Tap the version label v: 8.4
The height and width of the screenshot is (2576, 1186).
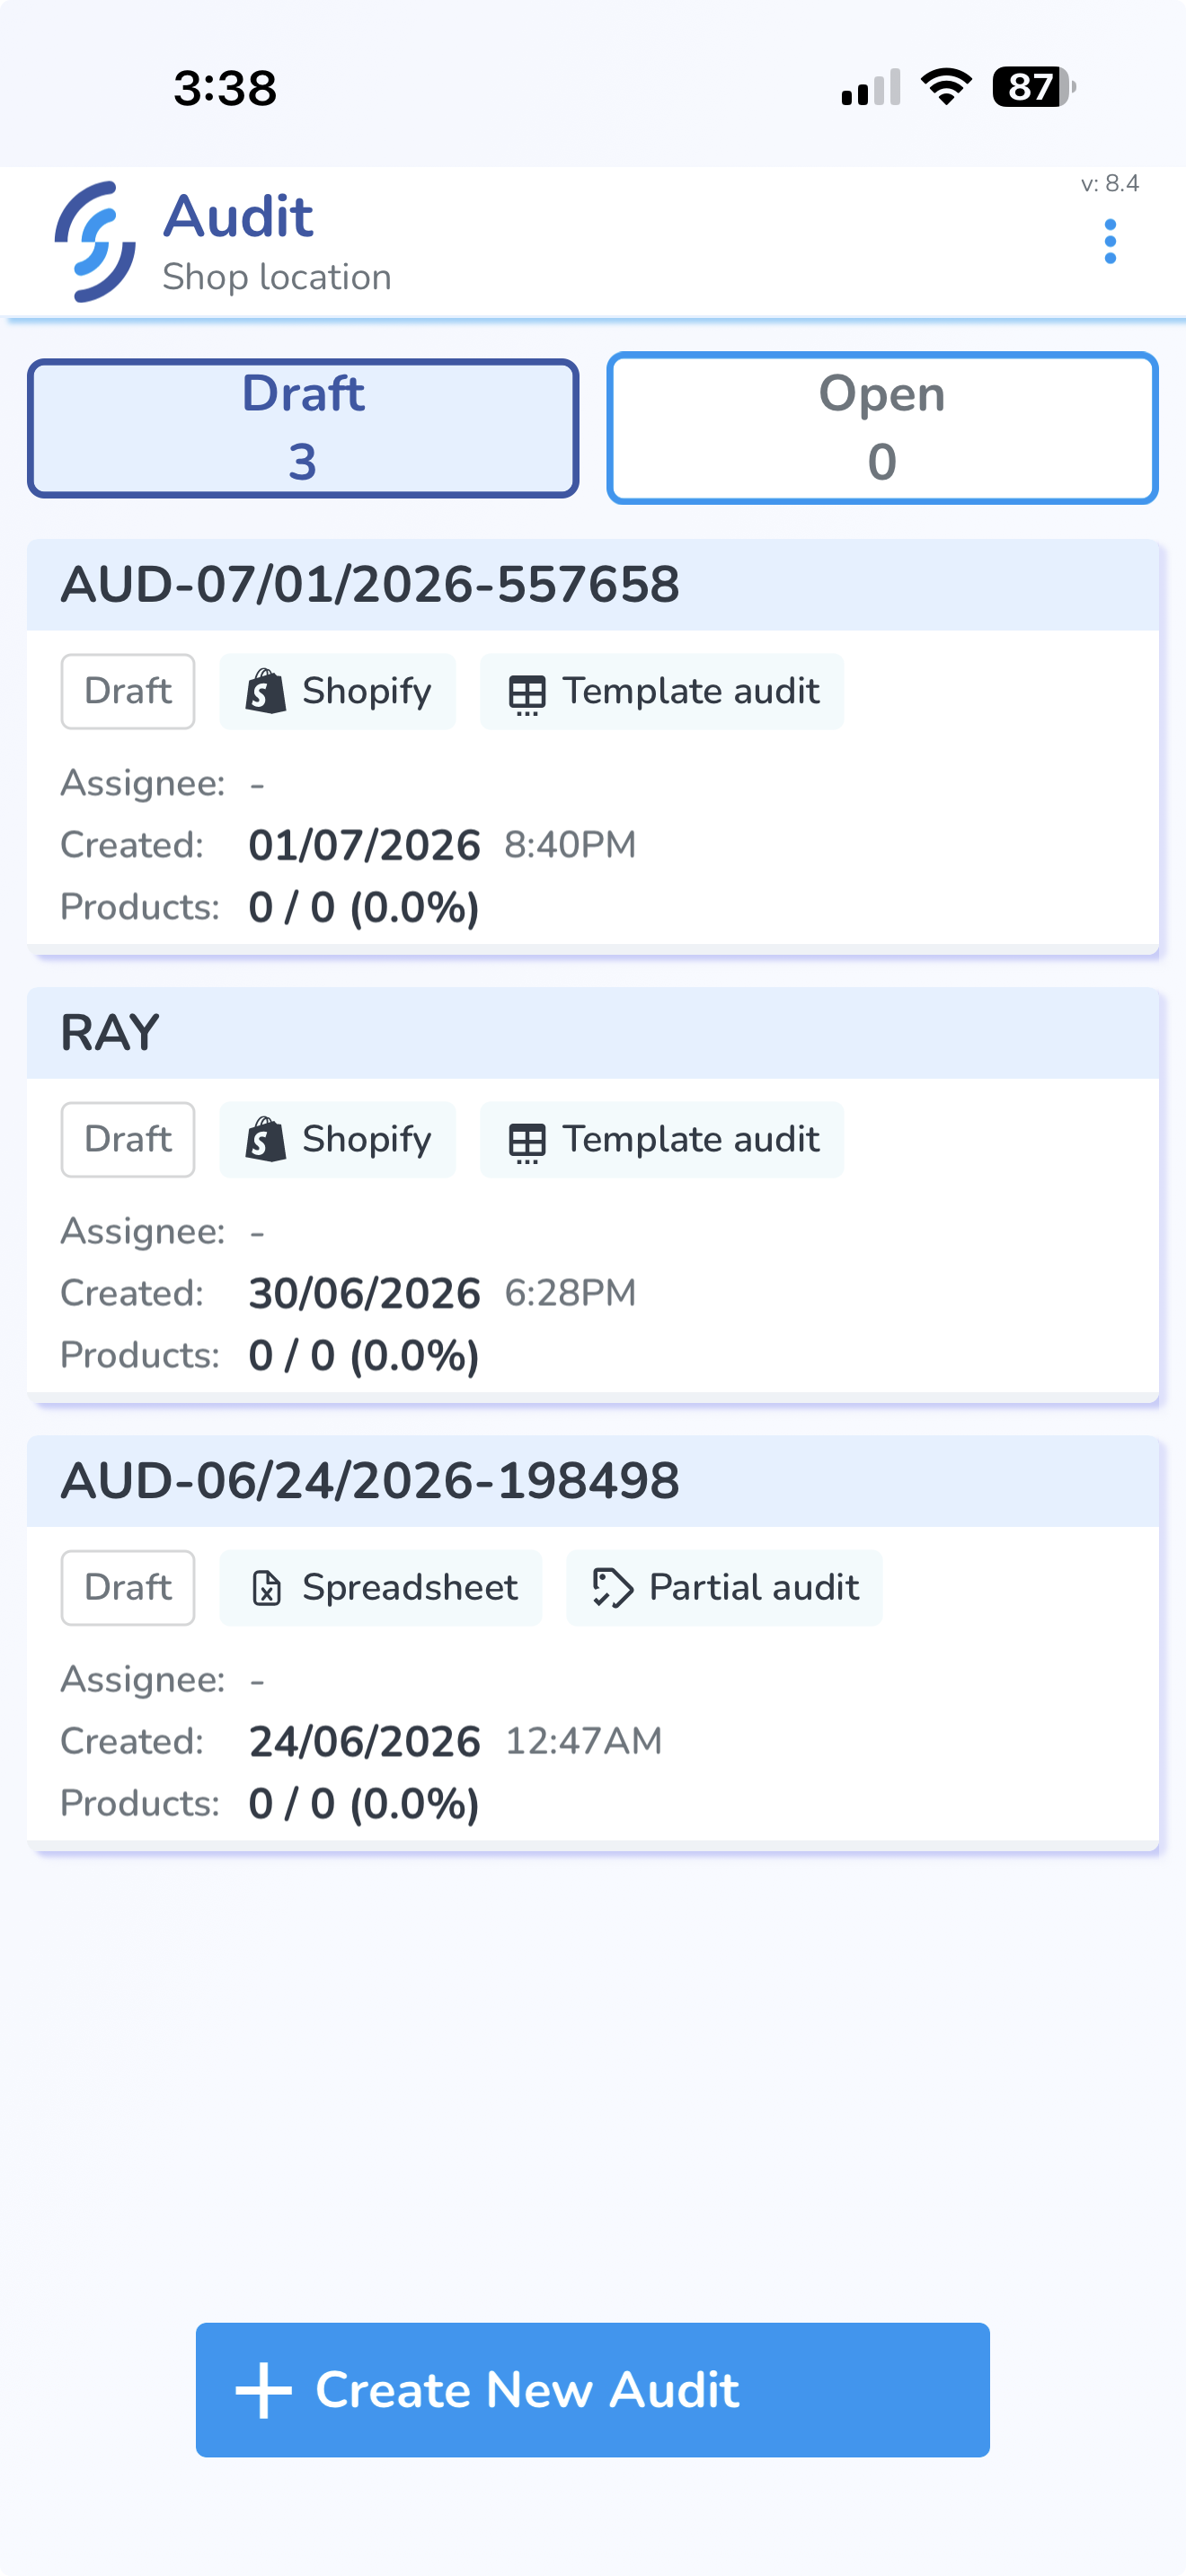[x=1110, y=183]
